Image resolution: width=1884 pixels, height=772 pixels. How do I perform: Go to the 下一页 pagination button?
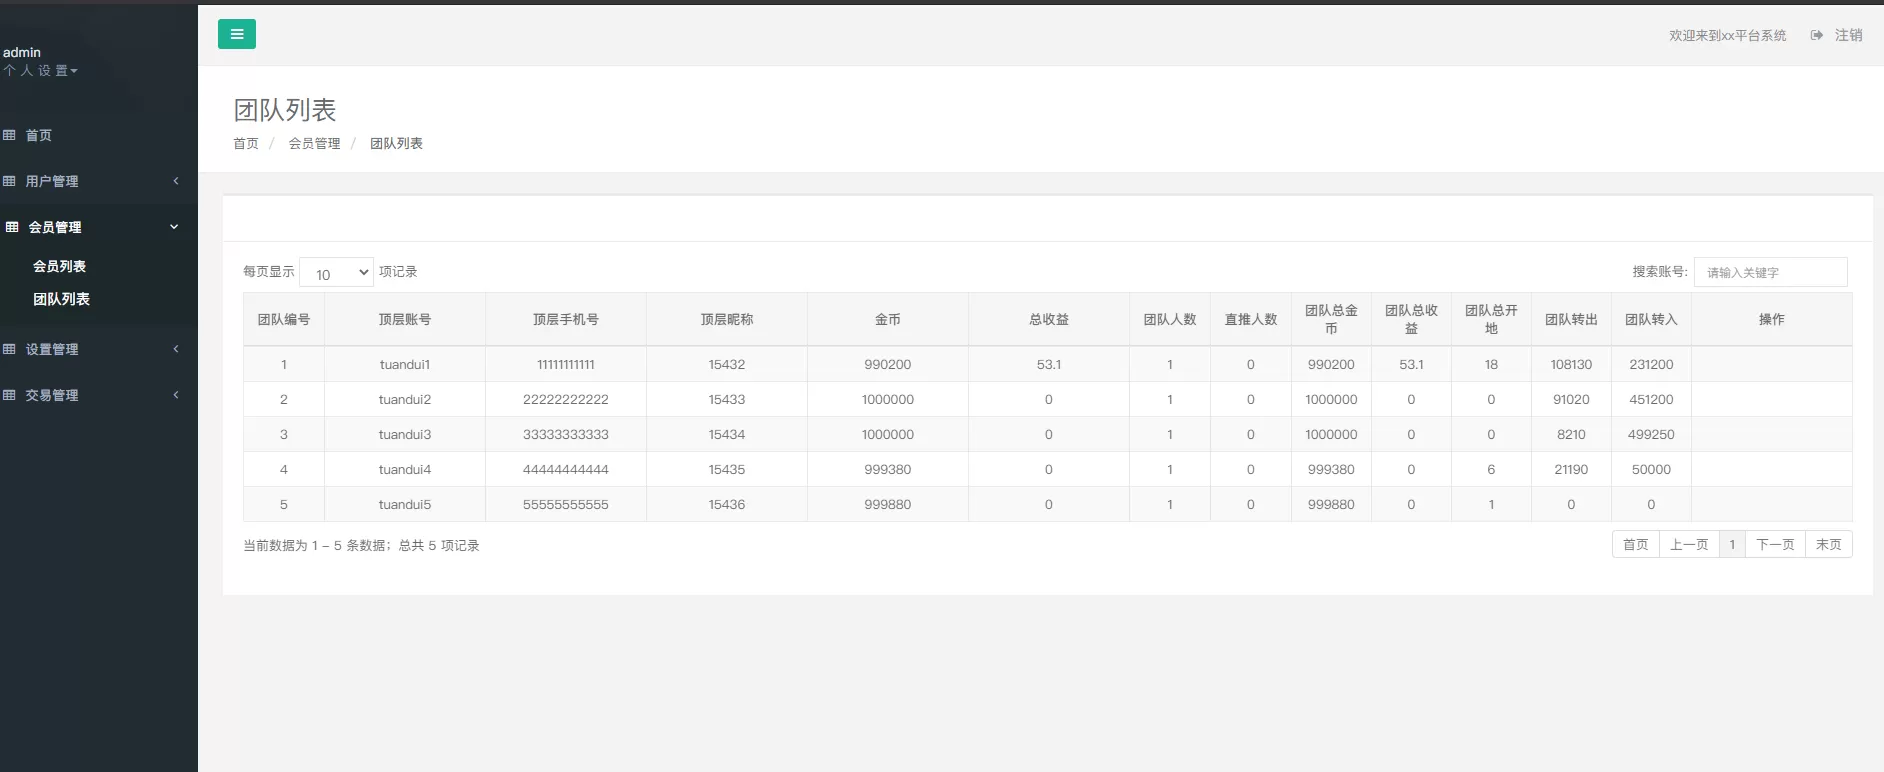coord(1775,544)
